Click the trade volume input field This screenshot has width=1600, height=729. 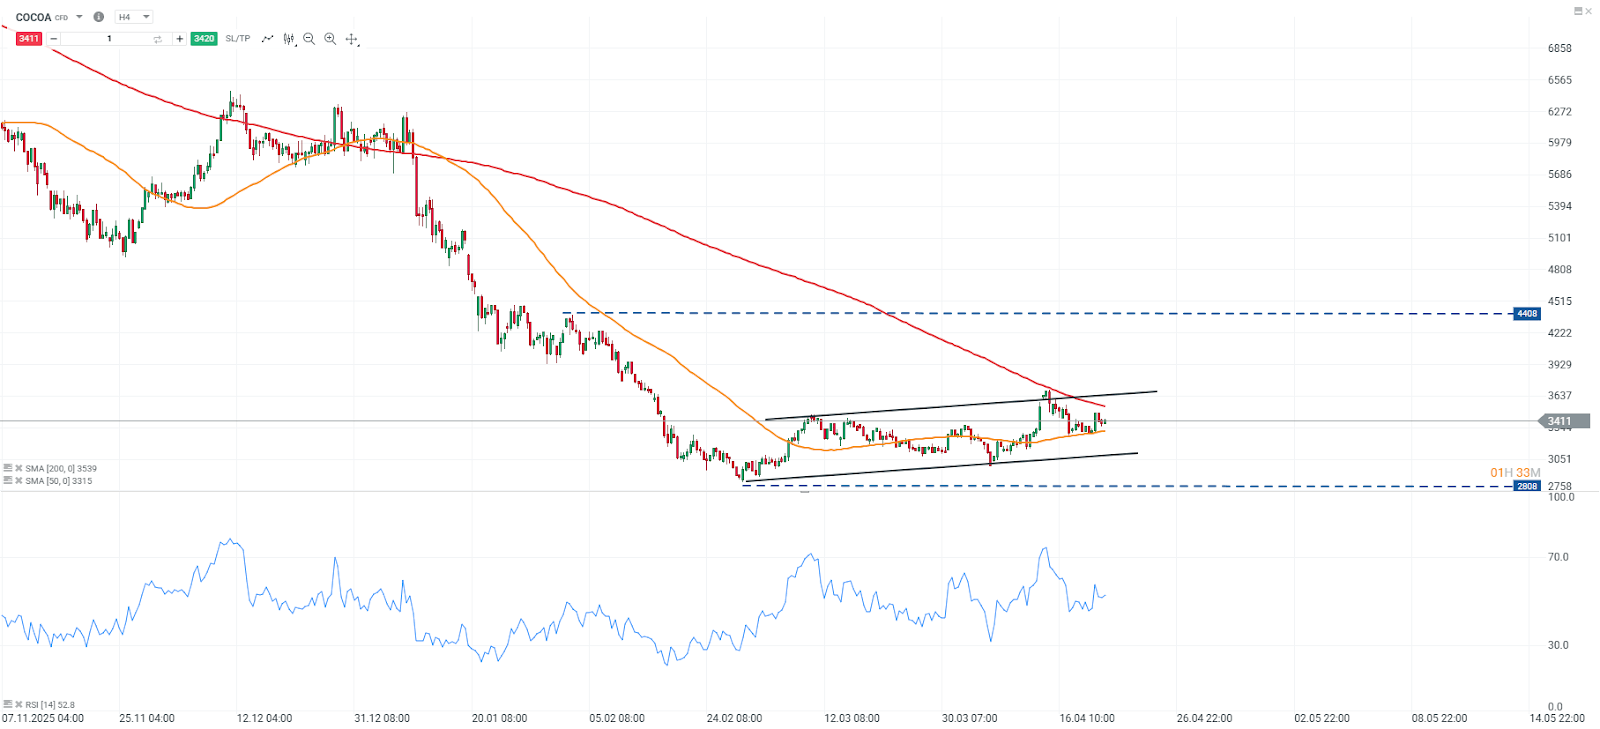coord(109,39)
